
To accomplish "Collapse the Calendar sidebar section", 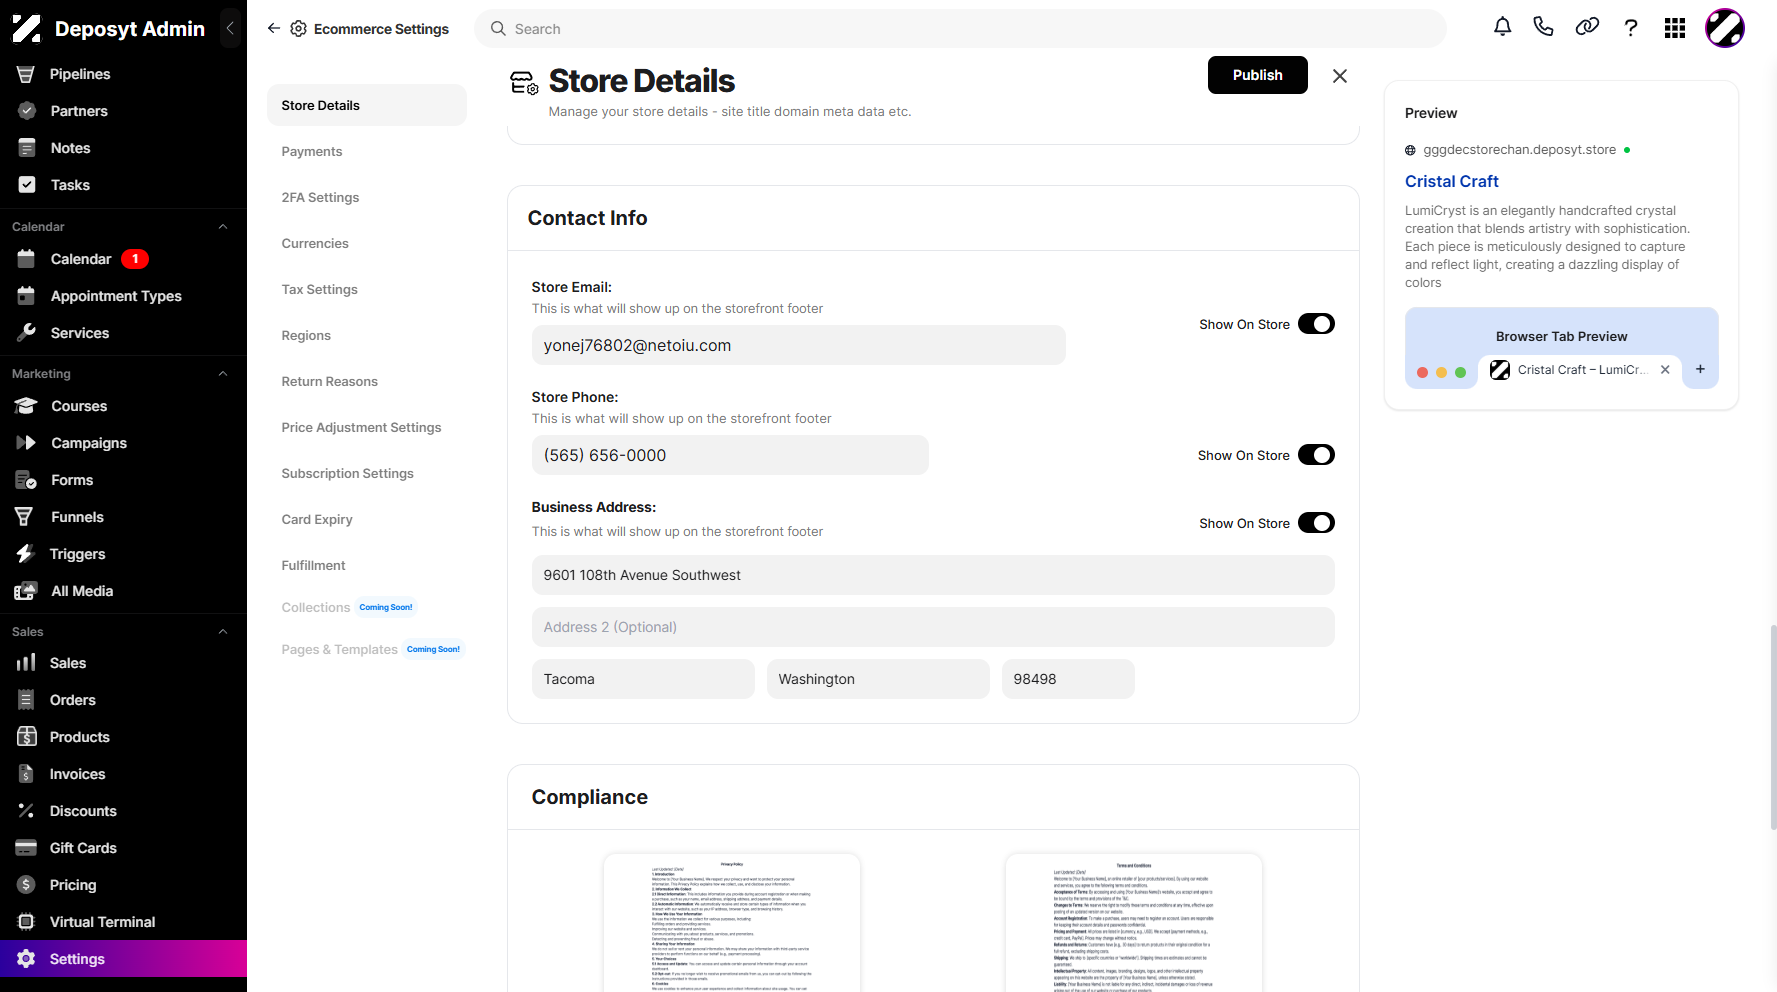I will pyautogui.click(x=223, y=227).
